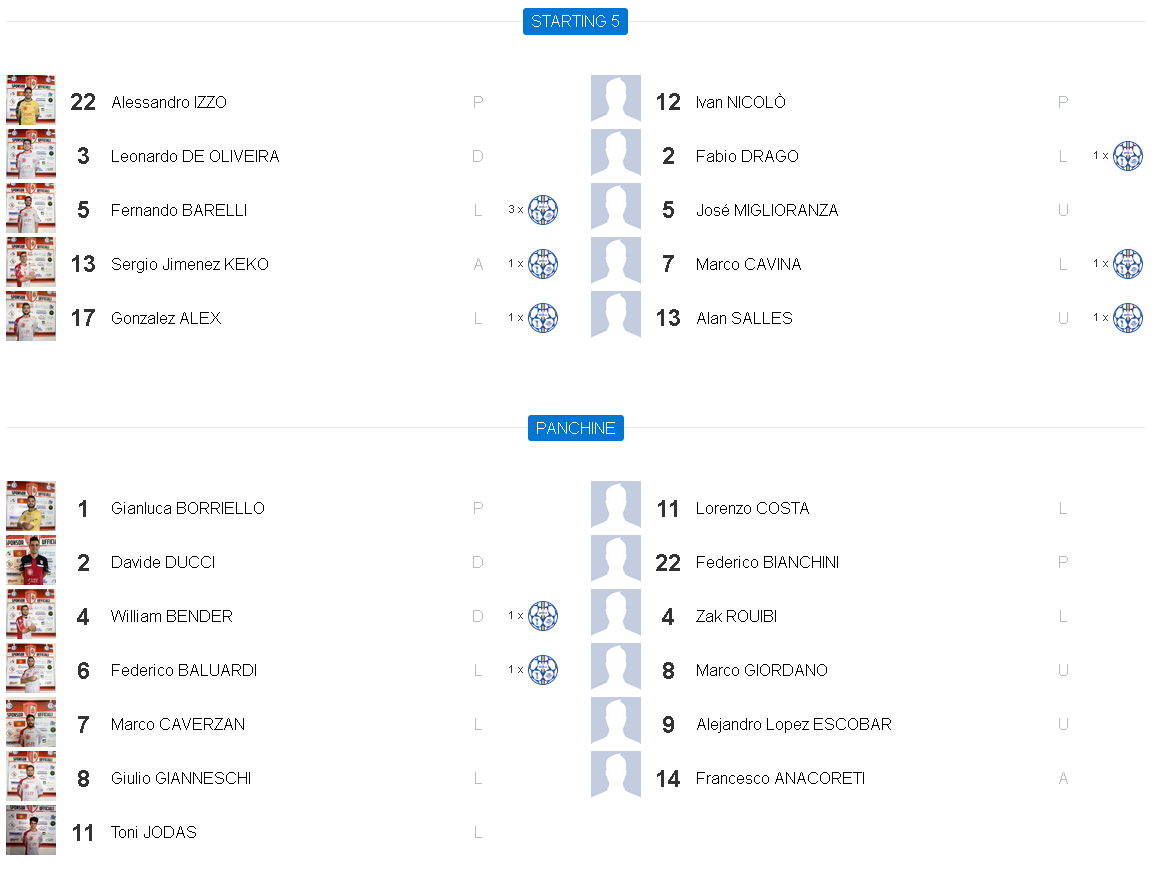This screenshot has width=1154, height=871.
Task: Open Alessandro IZZO player profile
Action: point(169,102)
